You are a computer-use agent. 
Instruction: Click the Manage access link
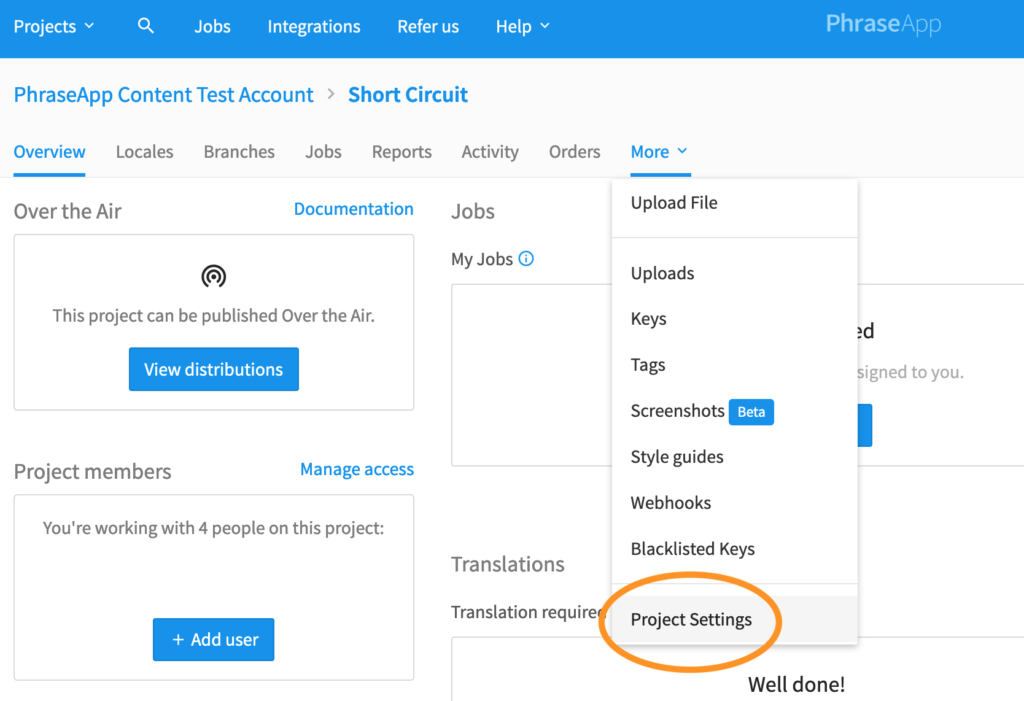click(357, 469)
